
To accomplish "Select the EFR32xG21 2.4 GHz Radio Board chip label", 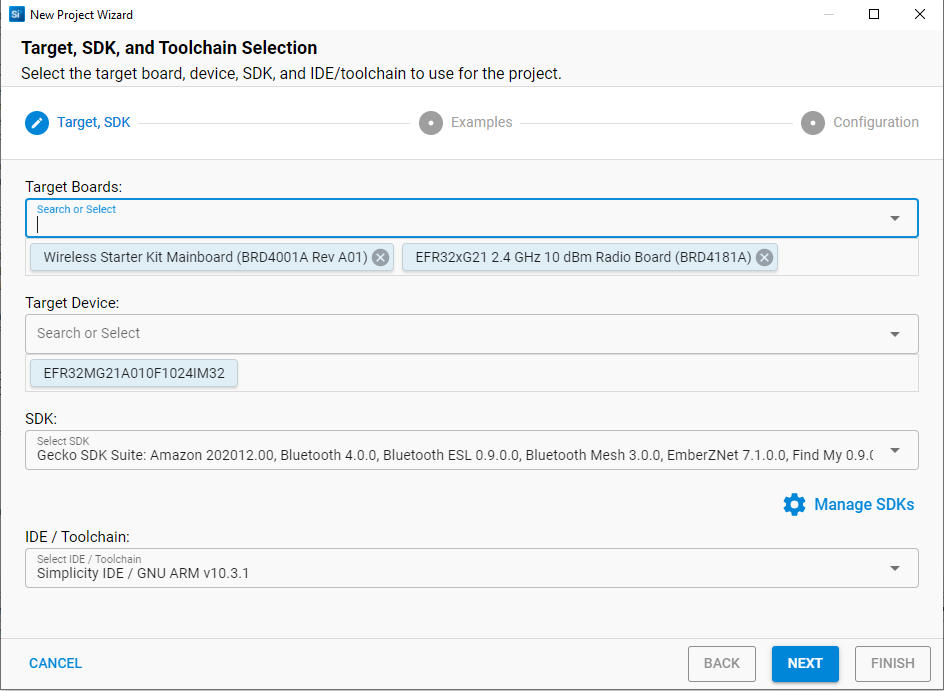I will click(583, 258).
